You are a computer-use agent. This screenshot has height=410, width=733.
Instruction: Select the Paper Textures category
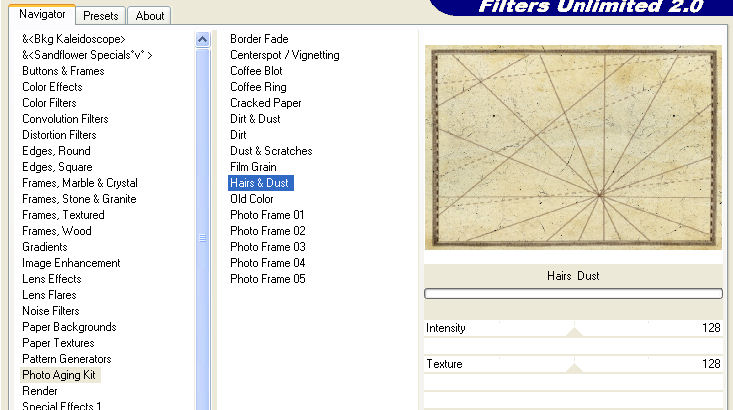coord(58,343)
